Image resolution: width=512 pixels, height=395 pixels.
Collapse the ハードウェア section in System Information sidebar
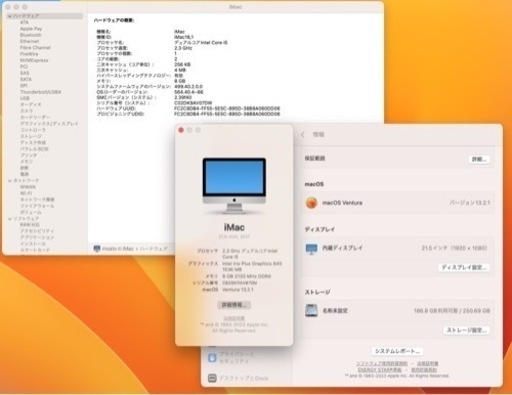pyautogui.click(x=10, y=16)
